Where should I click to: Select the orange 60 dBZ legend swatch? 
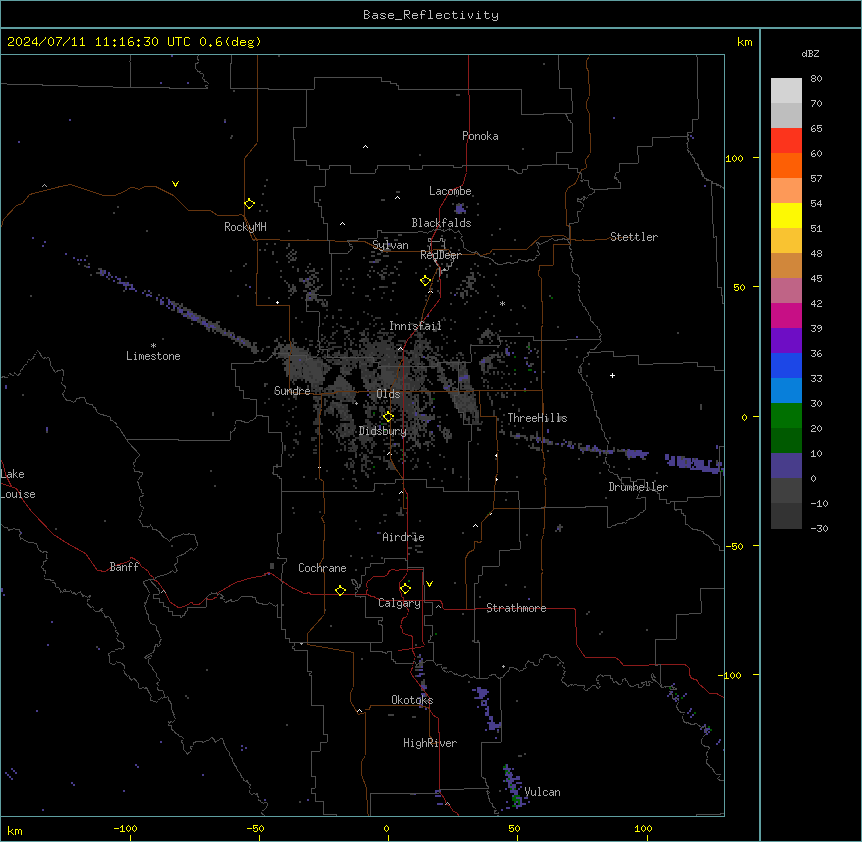coord(786,165)
